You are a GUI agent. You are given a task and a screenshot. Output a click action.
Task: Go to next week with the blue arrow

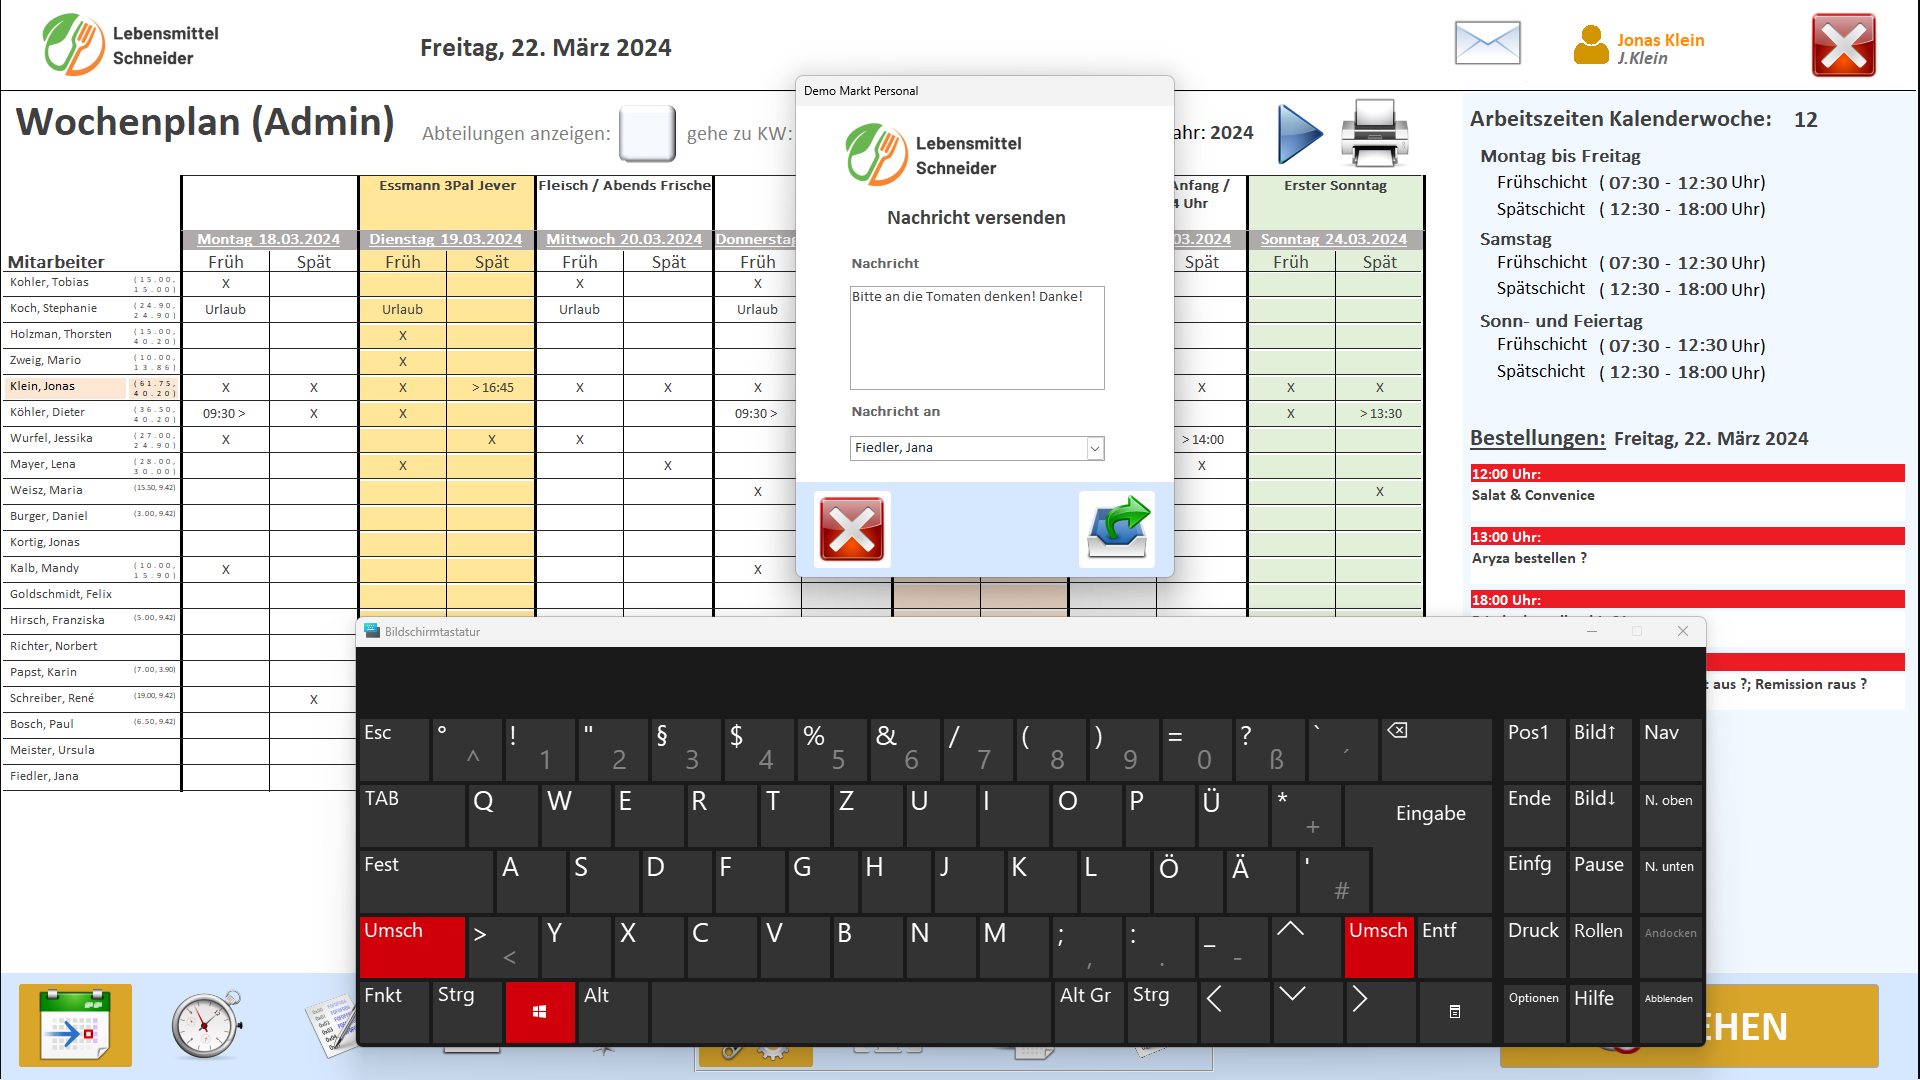(x=1299, y=133)
